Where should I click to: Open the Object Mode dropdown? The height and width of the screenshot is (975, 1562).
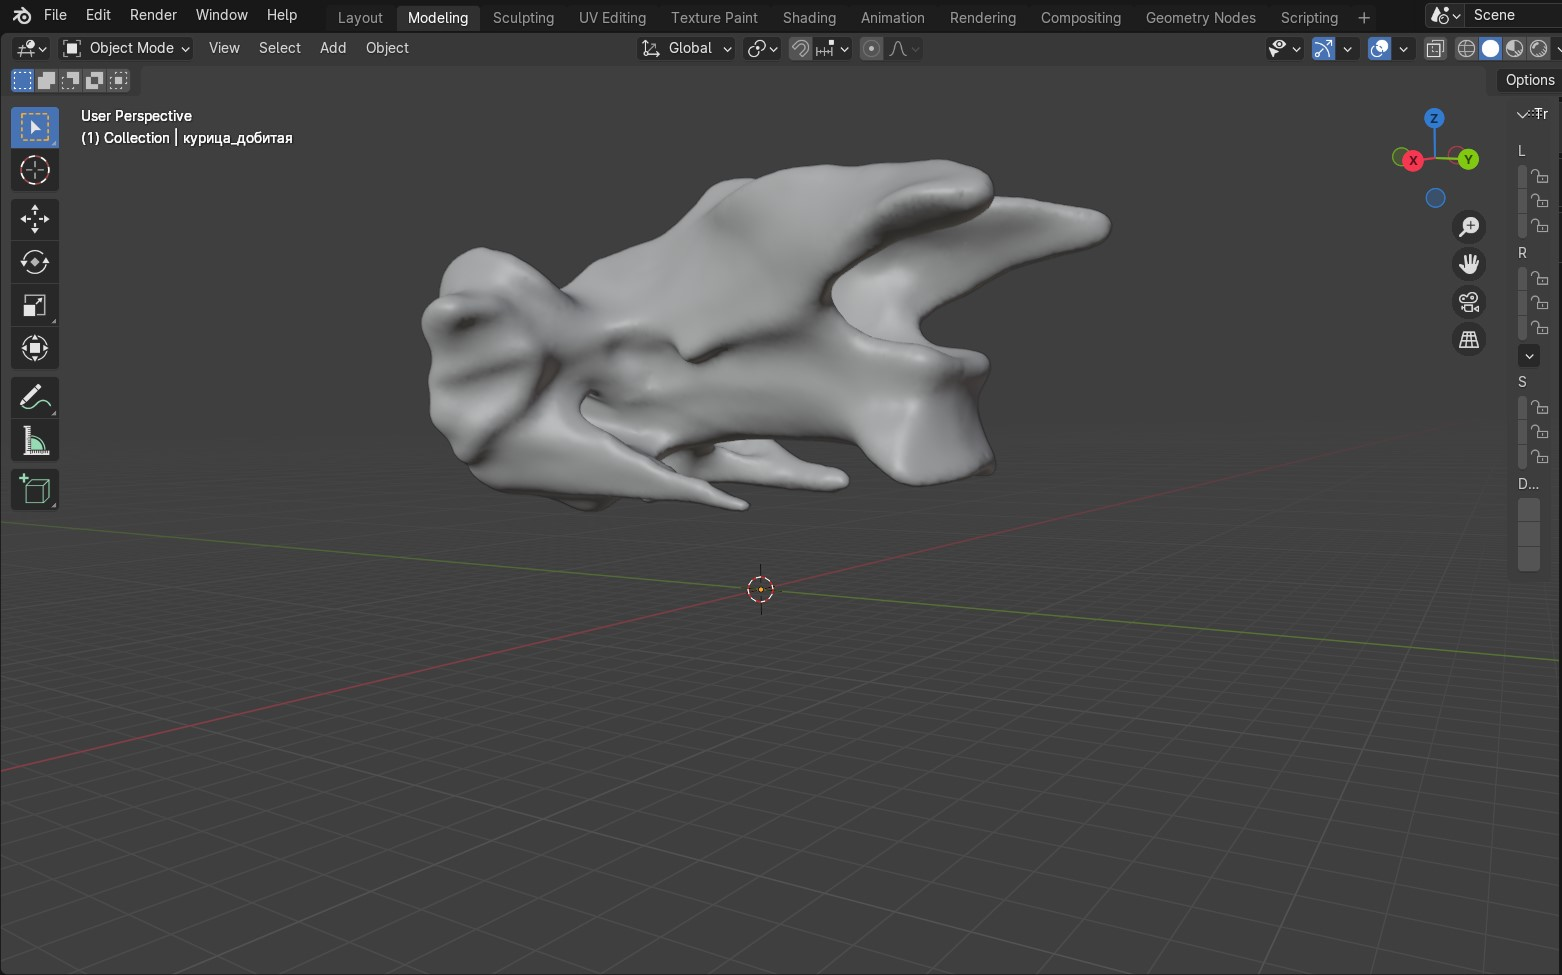(x=126, y=48)
